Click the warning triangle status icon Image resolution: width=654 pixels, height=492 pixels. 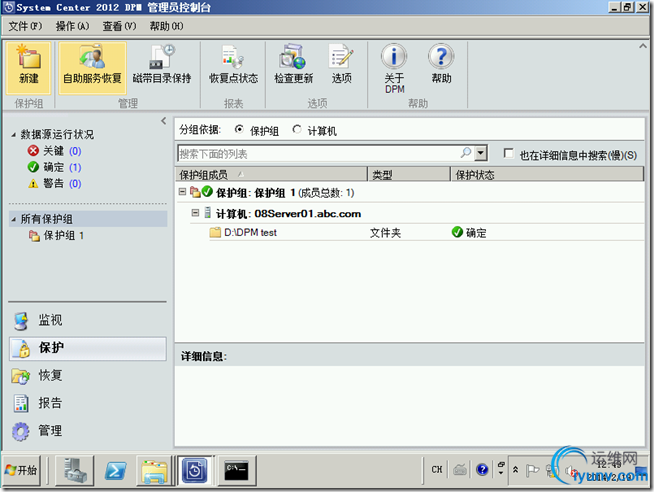[x=33, y=183]
